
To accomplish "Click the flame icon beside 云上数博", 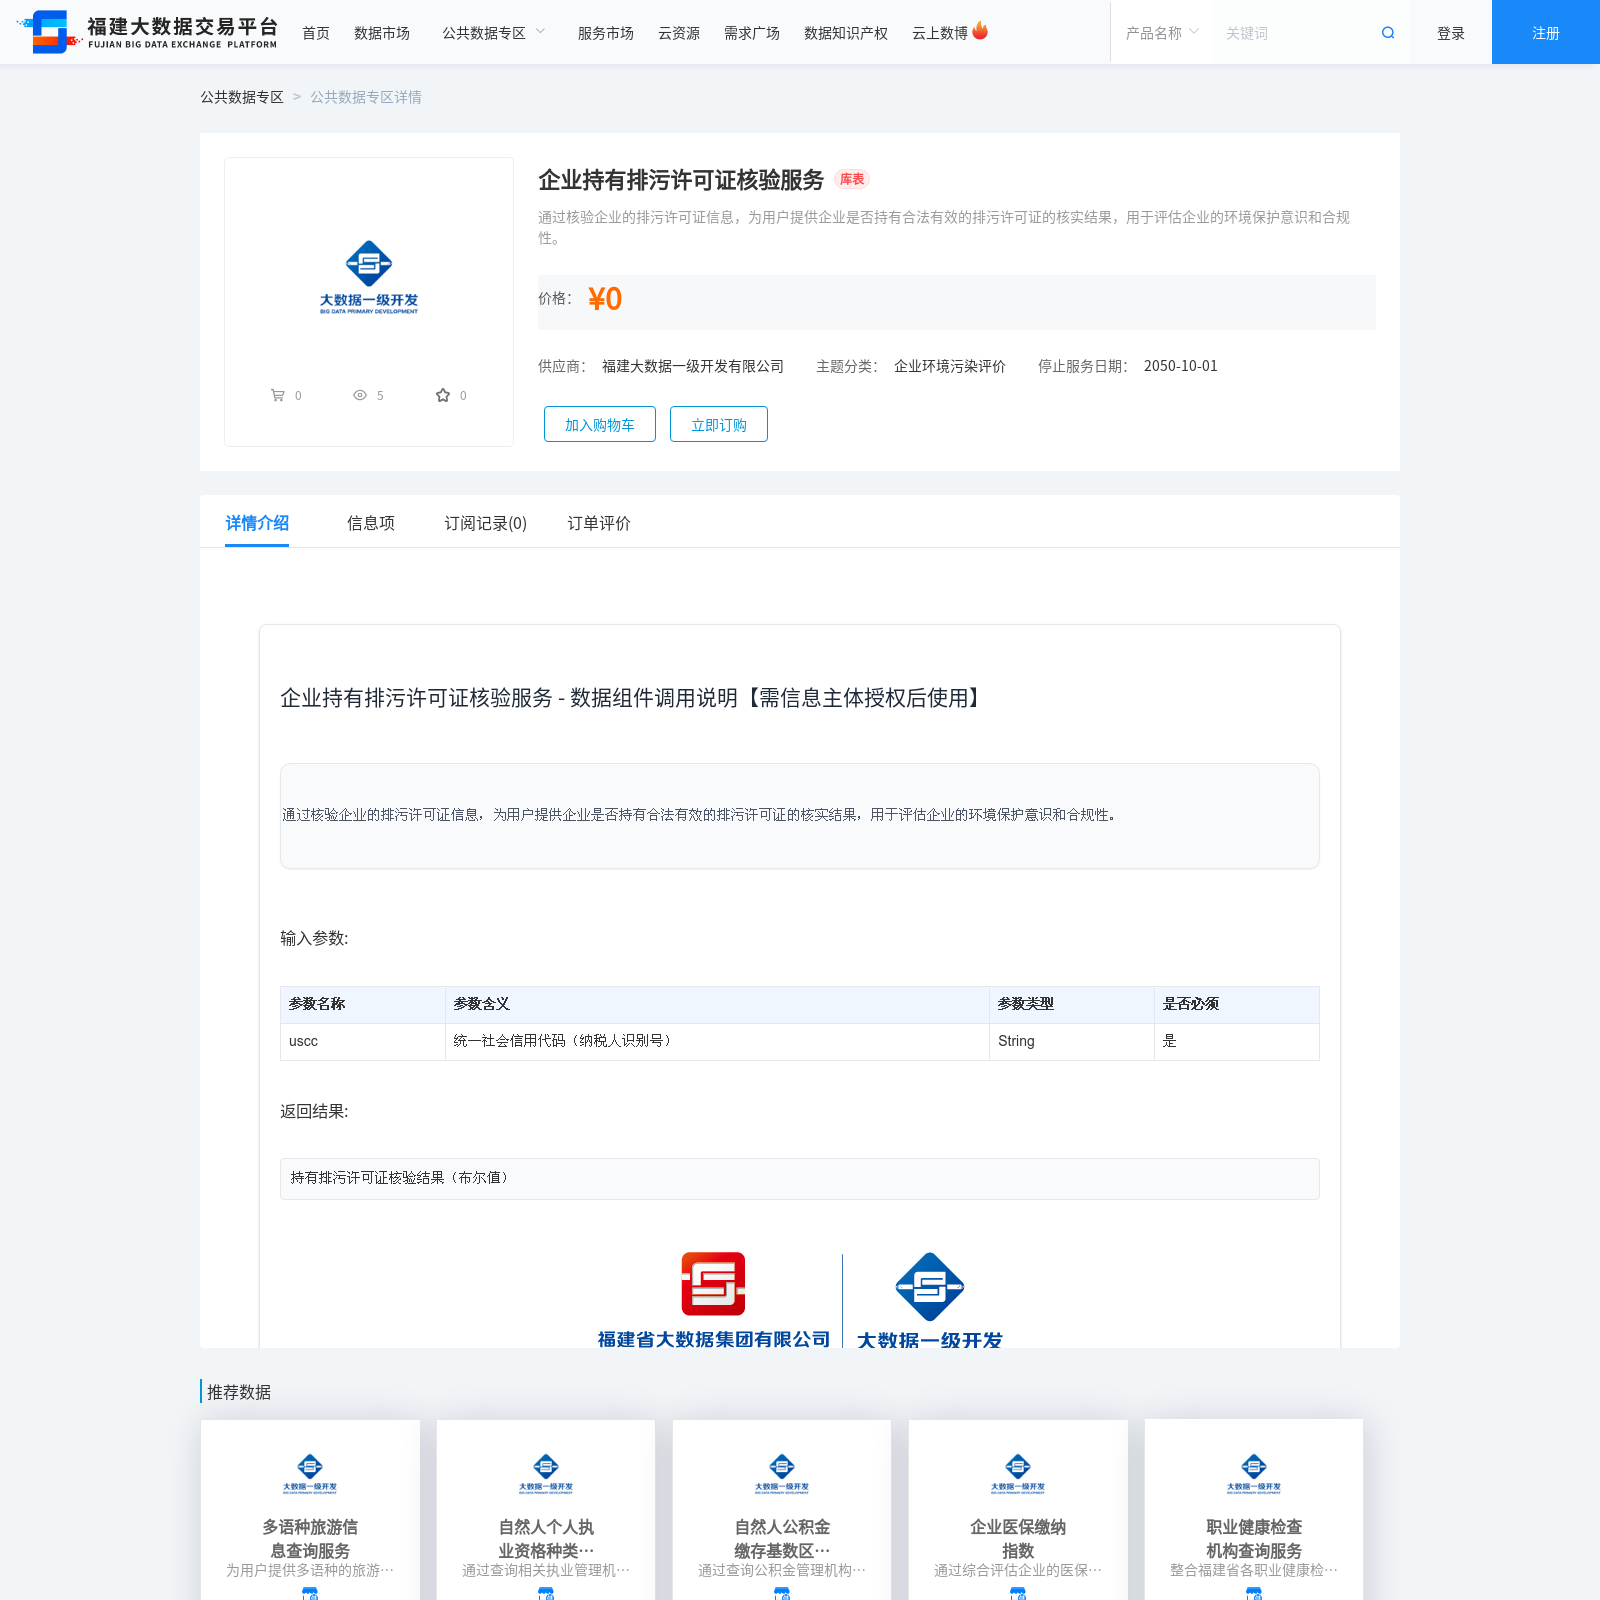I will tap(980, 31).
